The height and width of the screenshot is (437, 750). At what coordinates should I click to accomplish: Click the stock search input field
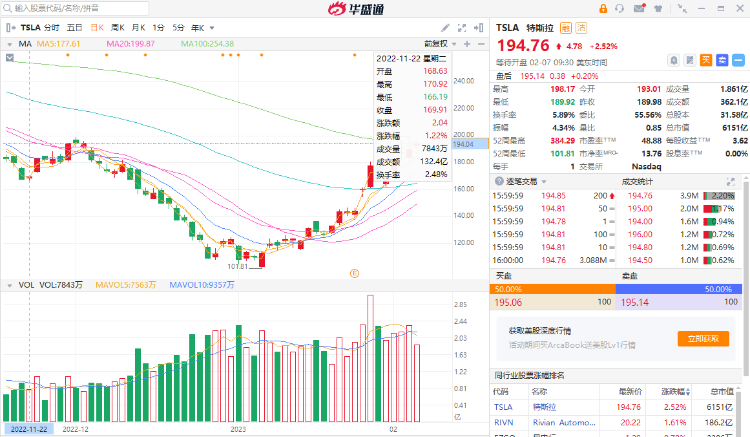(x=75, y=8)
